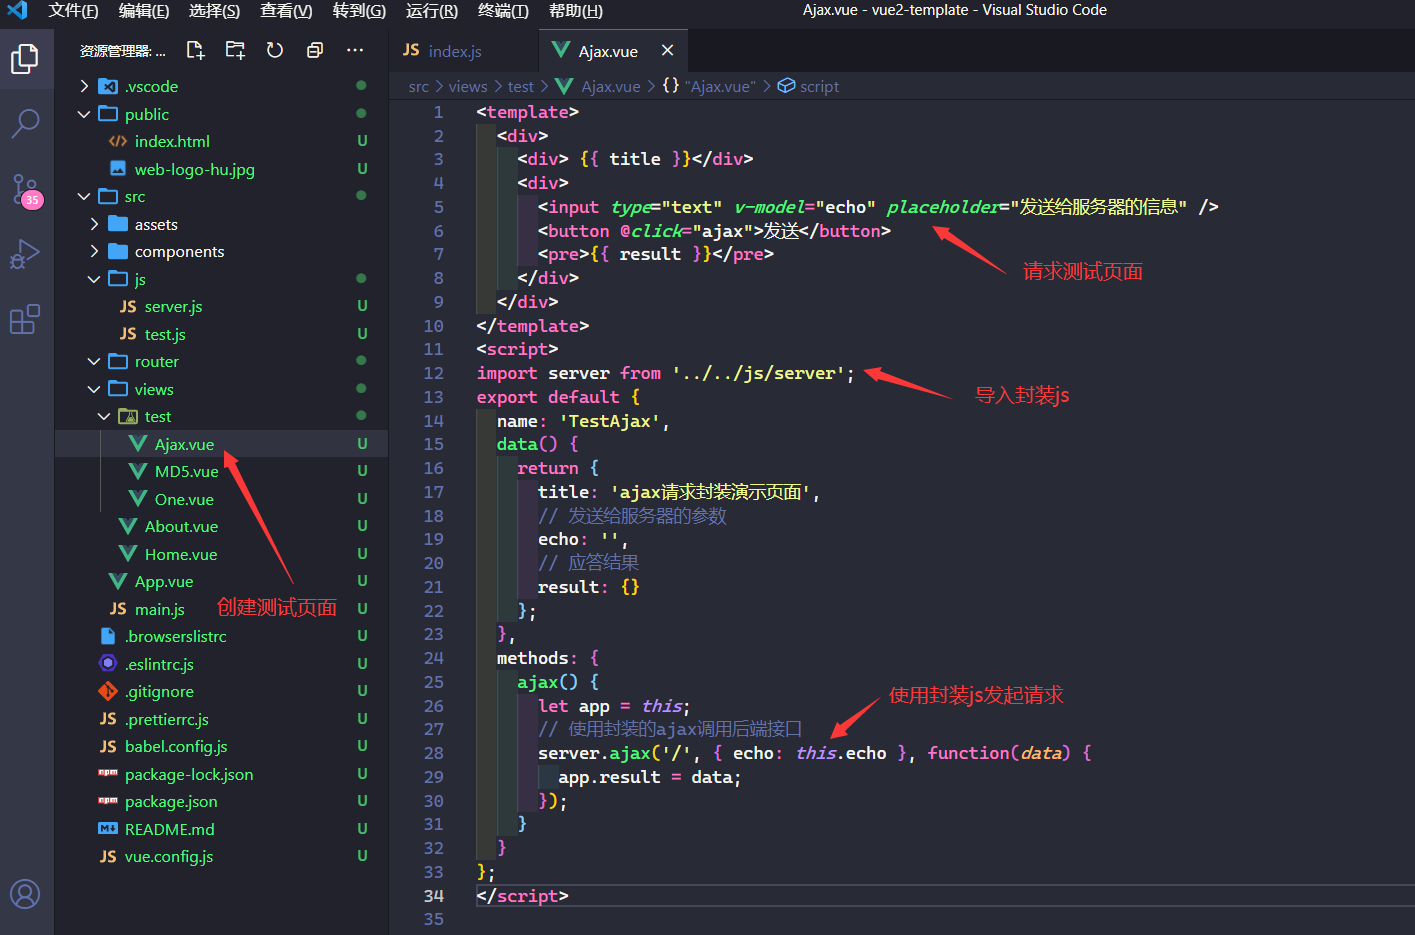The width and height of the screenshot is (1415, 935).
Task: Collapse all folders in explorer
Action: (x=315, y=50)
